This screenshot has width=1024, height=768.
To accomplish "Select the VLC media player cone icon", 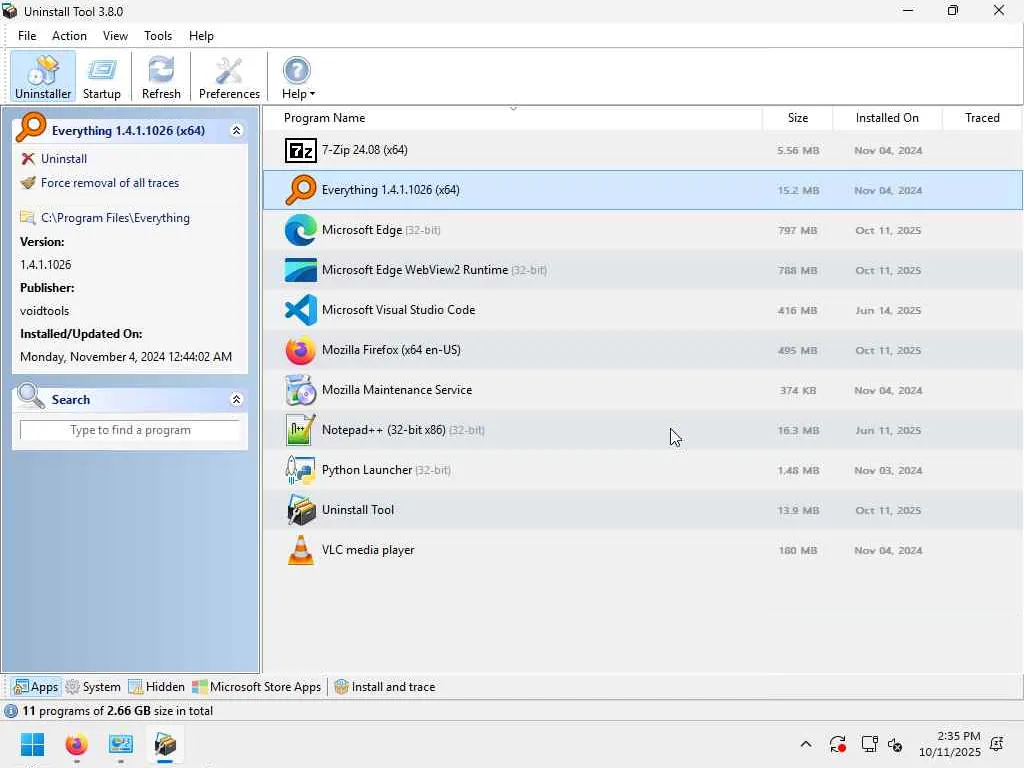I will (x=300, y=550).
